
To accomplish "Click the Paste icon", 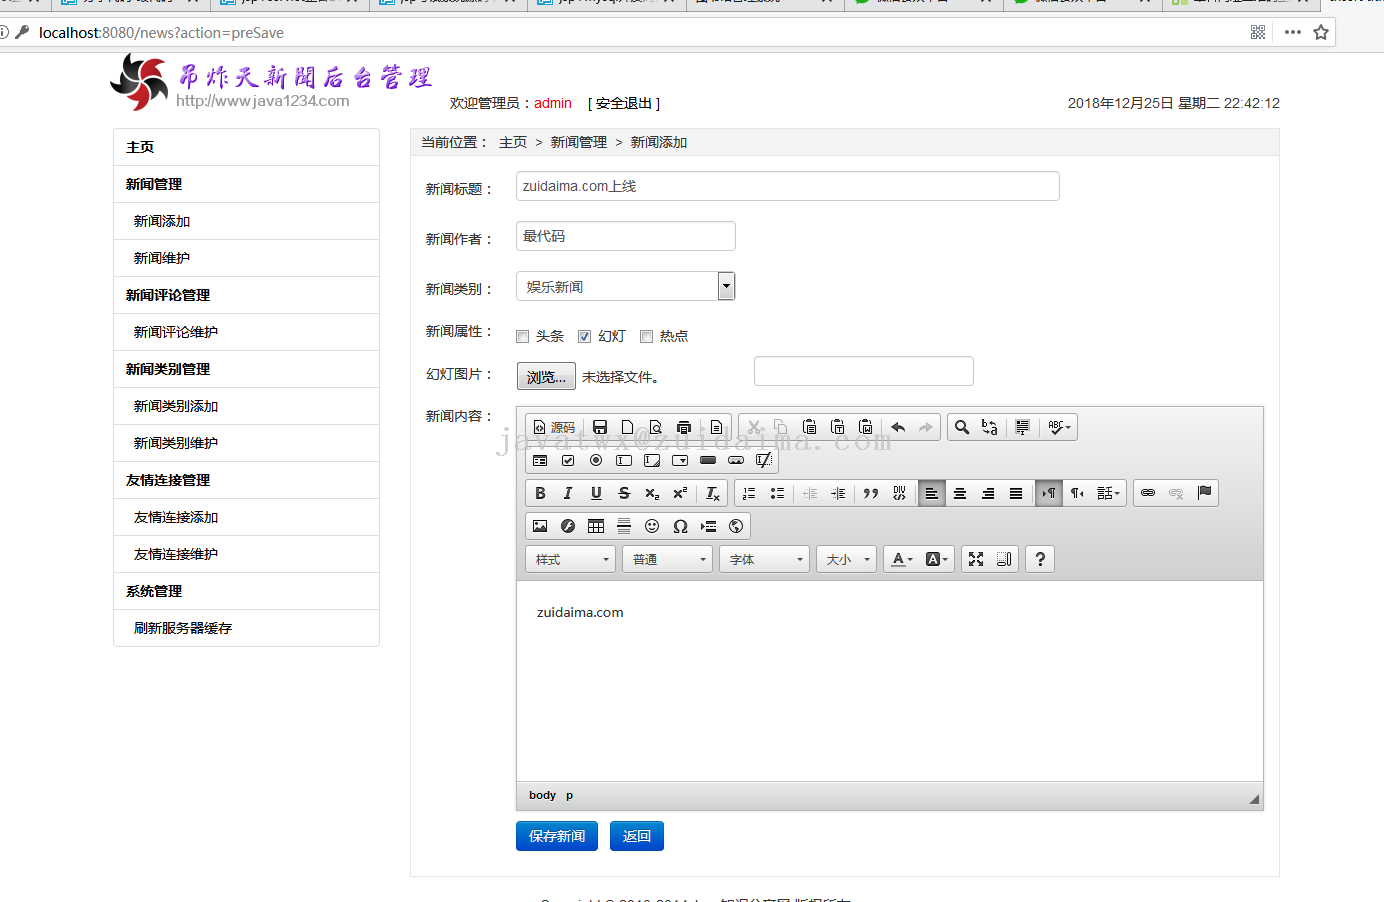I will pyautogui.click(x=810, y=427).
